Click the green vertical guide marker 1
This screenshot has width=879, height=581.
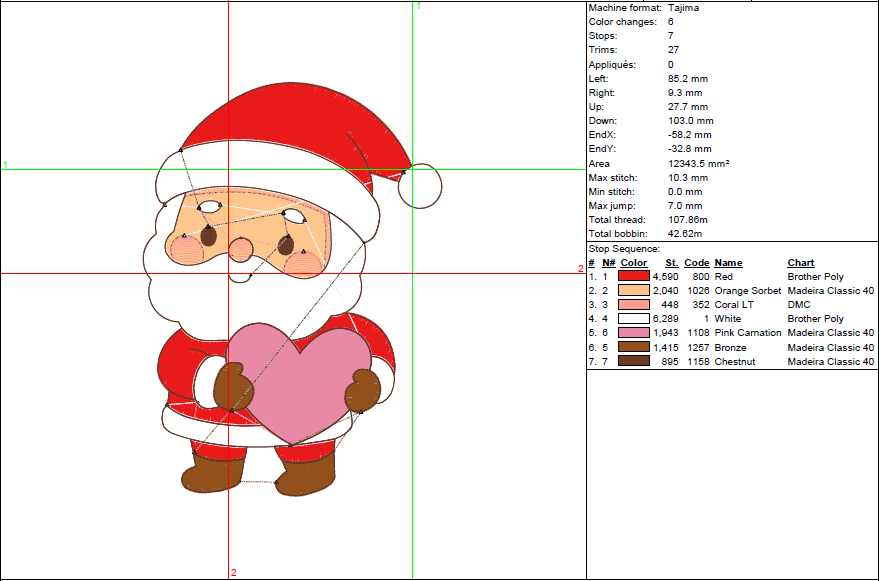419,7
